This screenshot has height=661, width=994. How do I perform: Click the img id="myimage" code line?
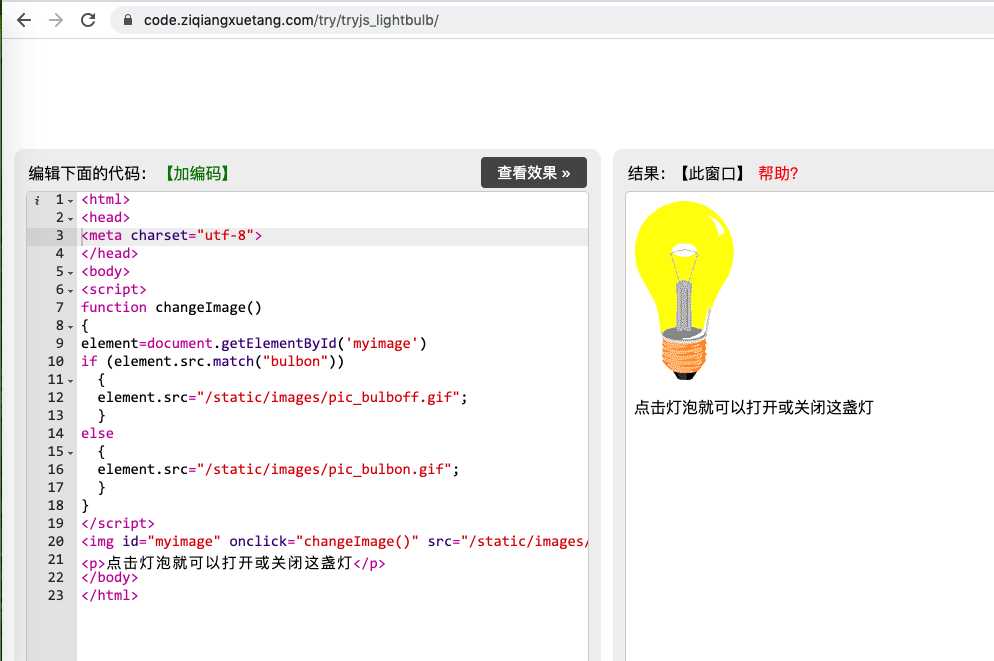[334, 541]
